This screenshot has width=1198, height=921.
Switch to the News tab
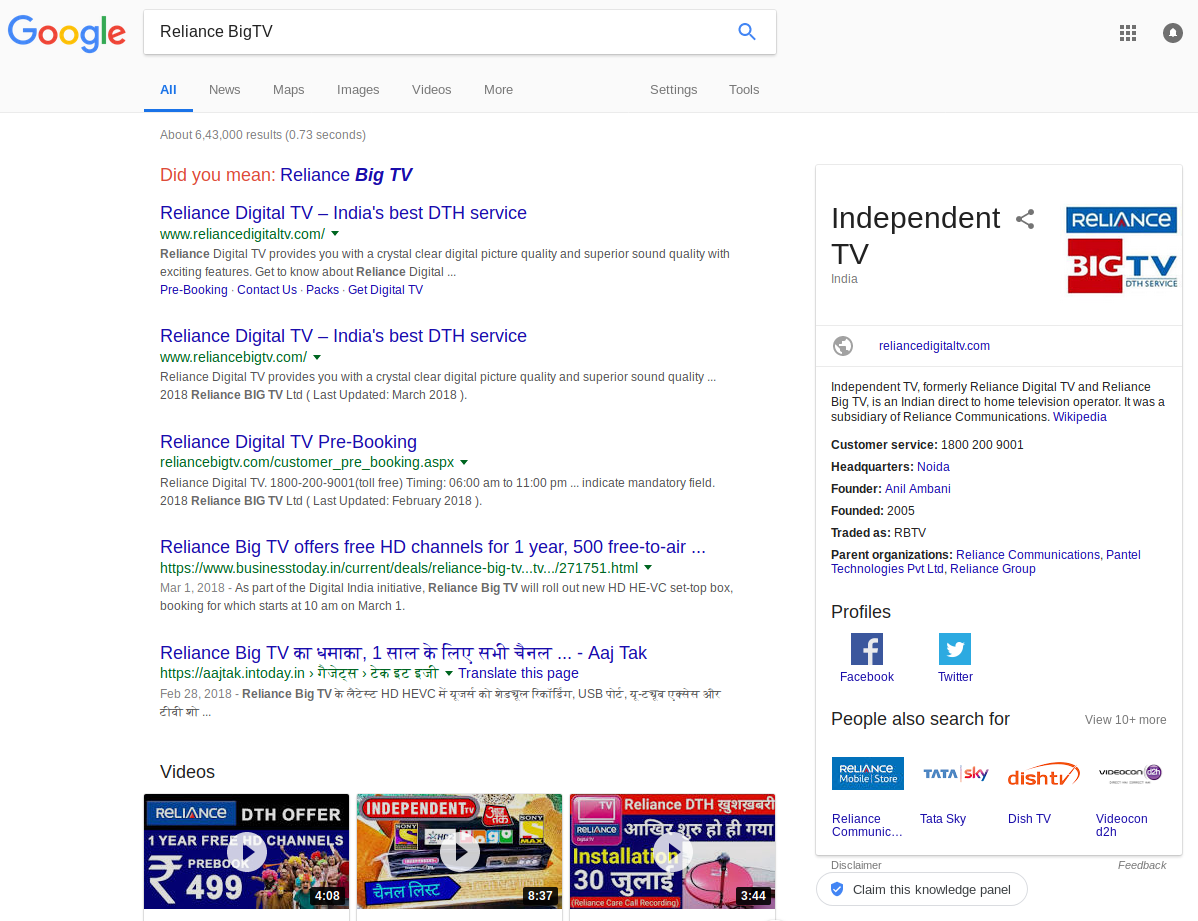[225, 89]
